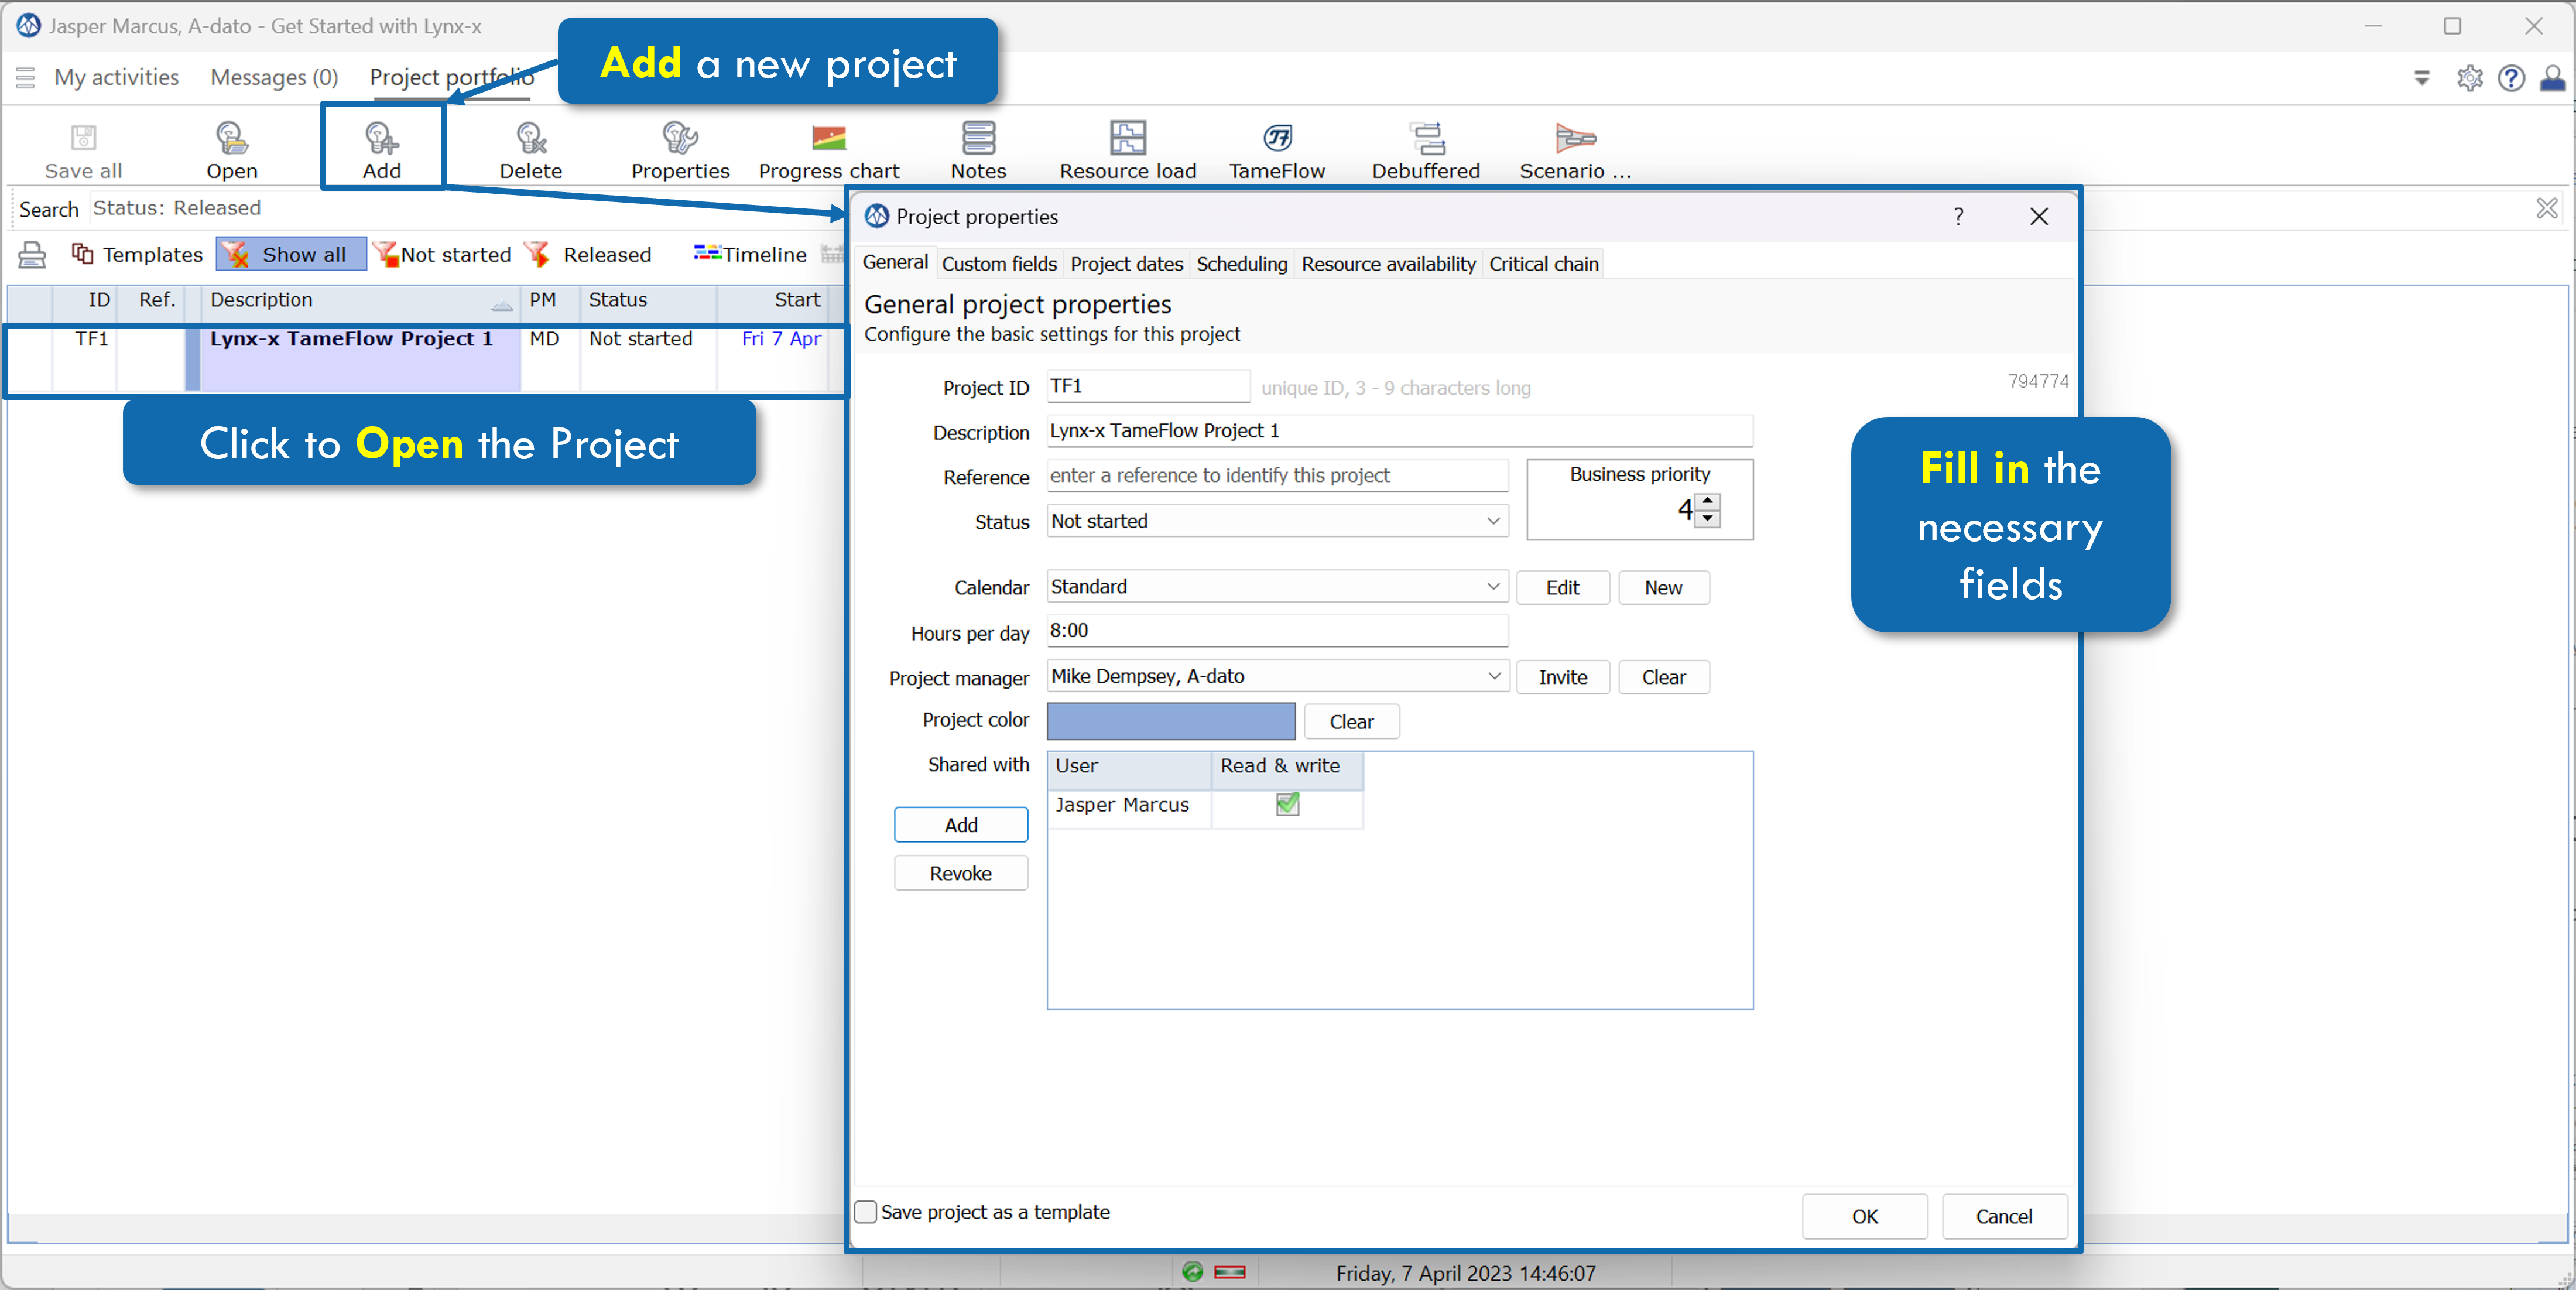Open the Scenario toolbar item
Image resolution: width=2576 pixels, height=1290 pixels.
coord(1575,150)
